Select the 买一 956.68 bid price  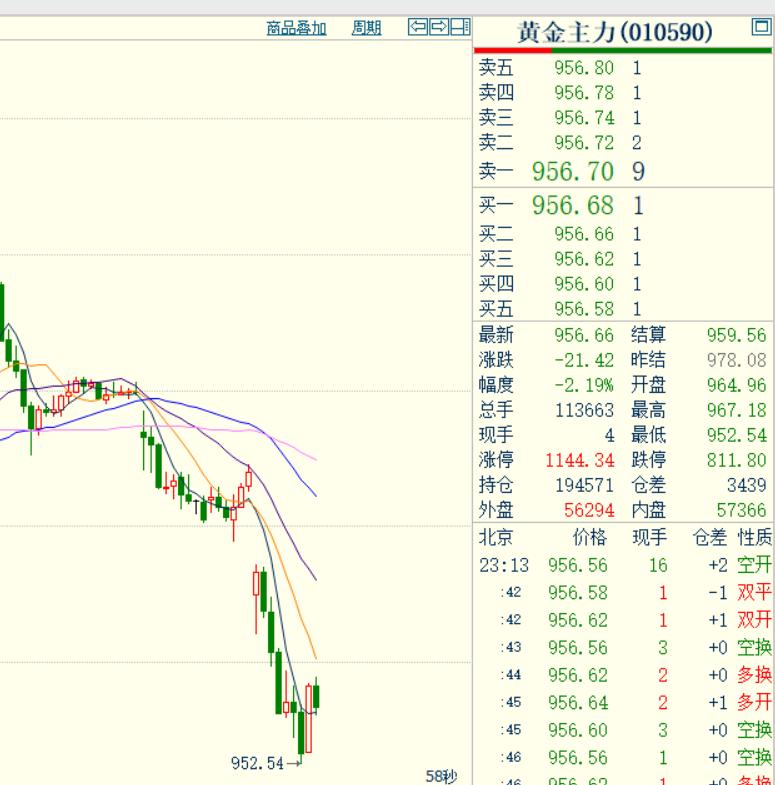click(x=573, y=205)
